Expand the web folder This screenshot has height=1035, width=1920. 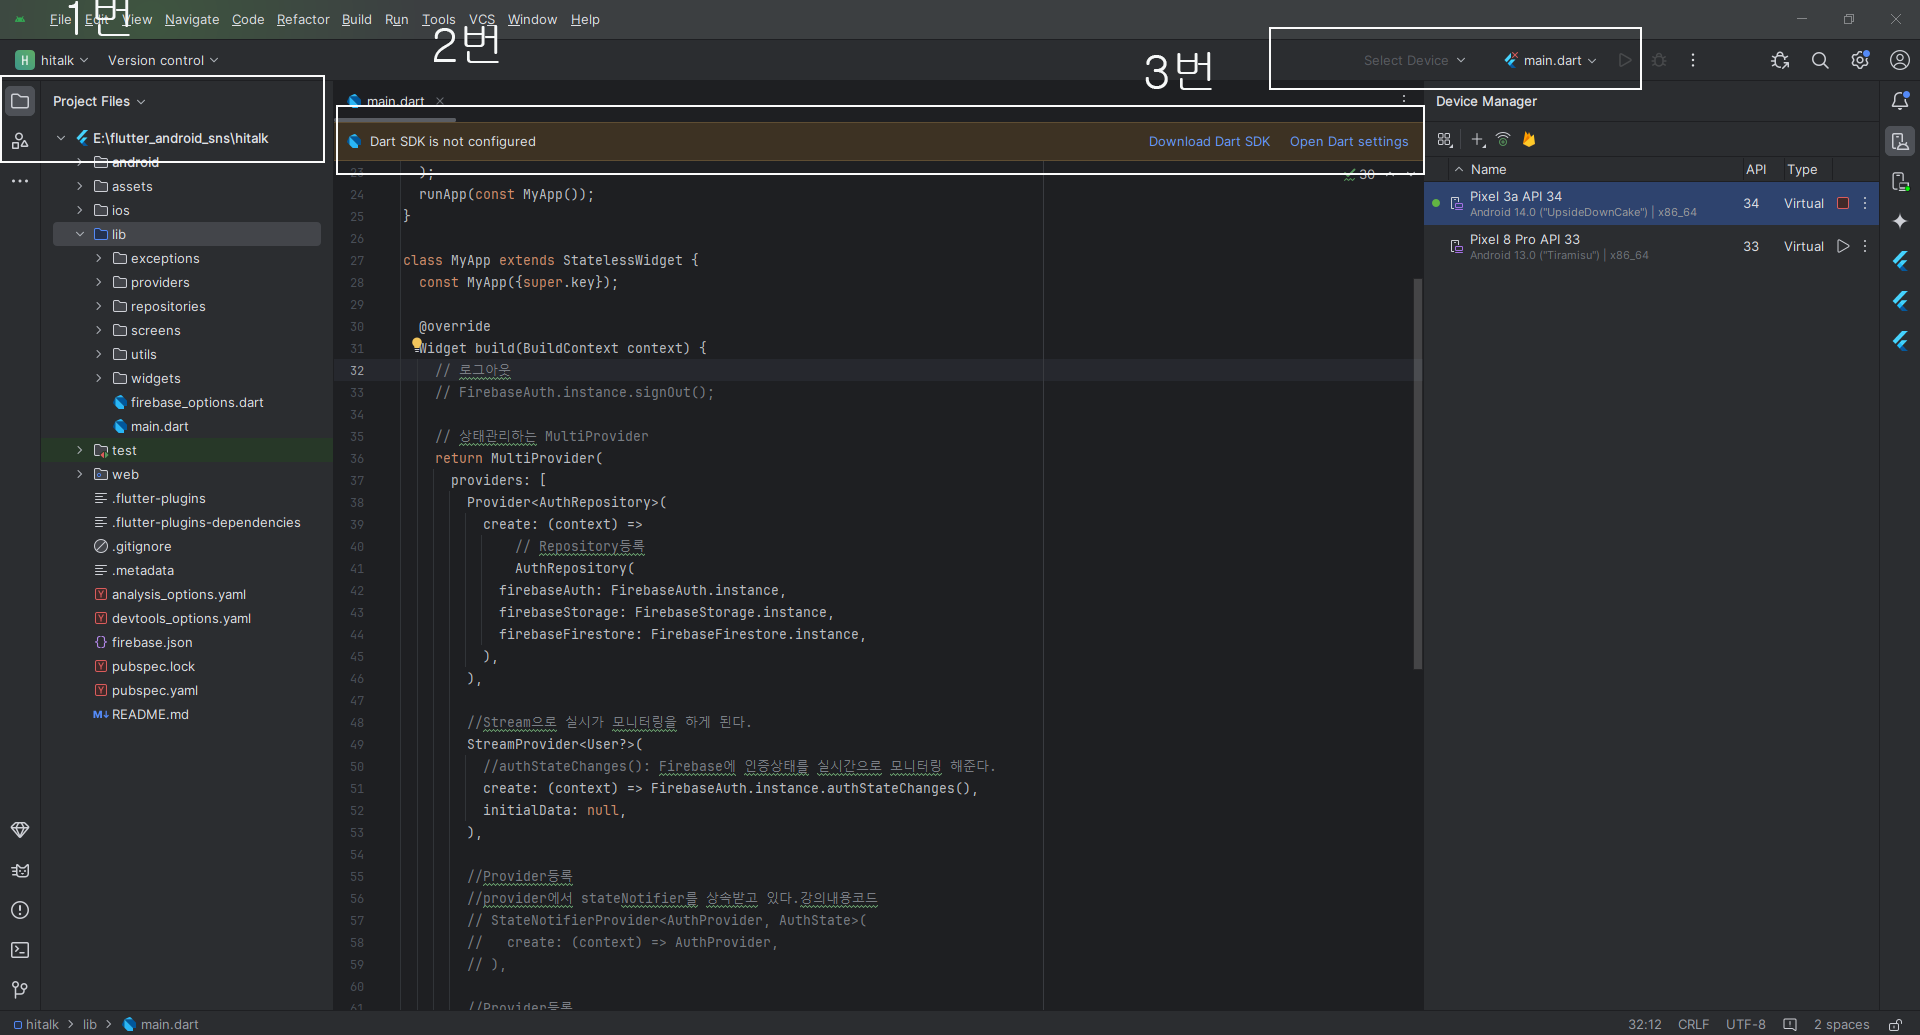point(80,474)
